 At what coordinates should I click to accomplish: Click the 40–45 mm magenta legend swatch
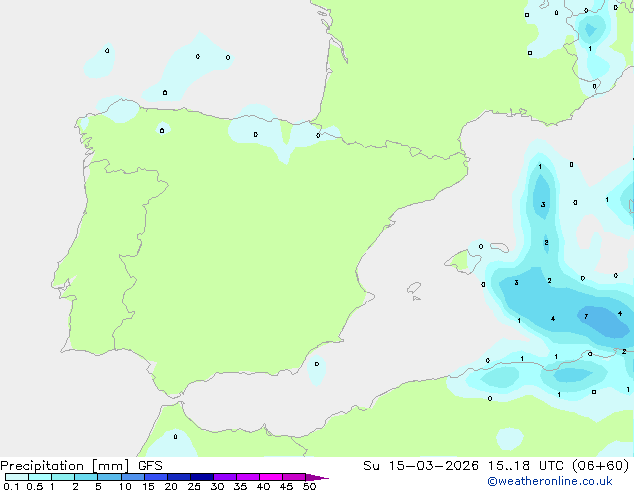pyautogui.click(x=271, y=477)
